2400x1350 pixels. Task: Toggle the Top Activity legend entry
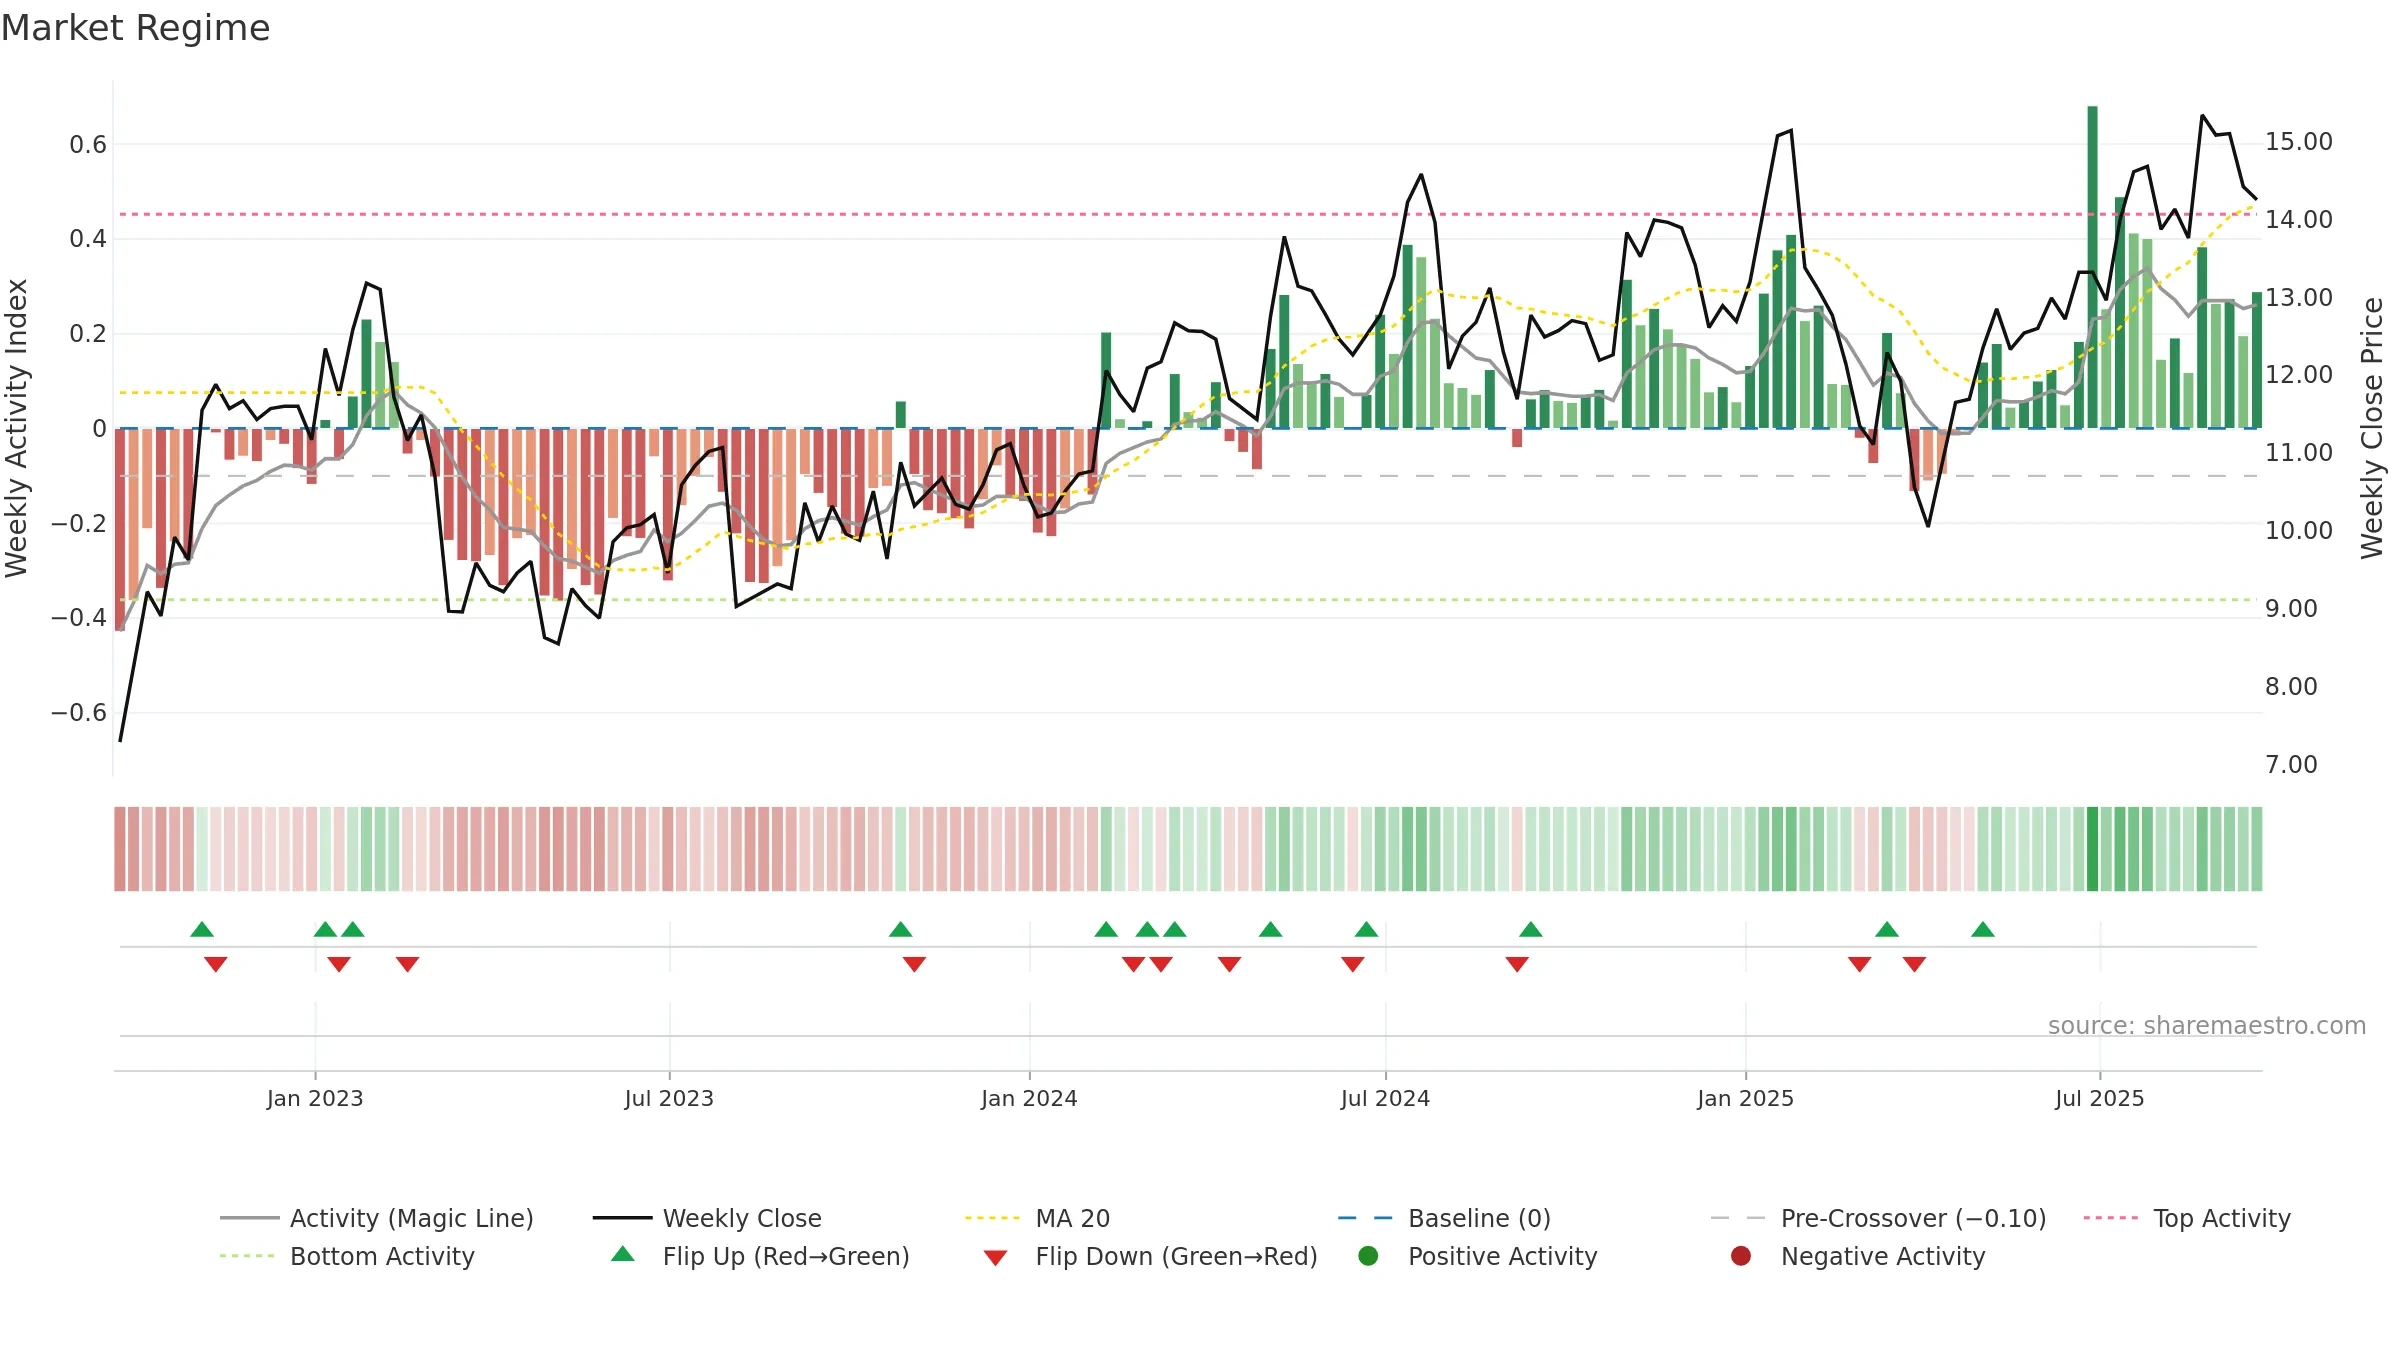click(x=2186, y=1218)
